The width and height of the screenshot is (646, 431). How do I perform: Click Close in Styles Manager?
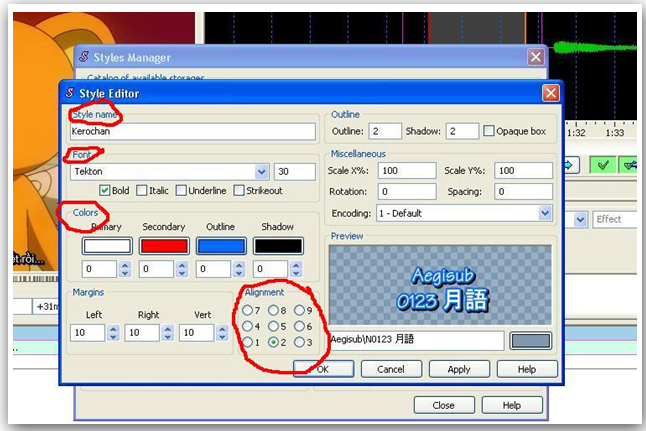tap(444, 405)
